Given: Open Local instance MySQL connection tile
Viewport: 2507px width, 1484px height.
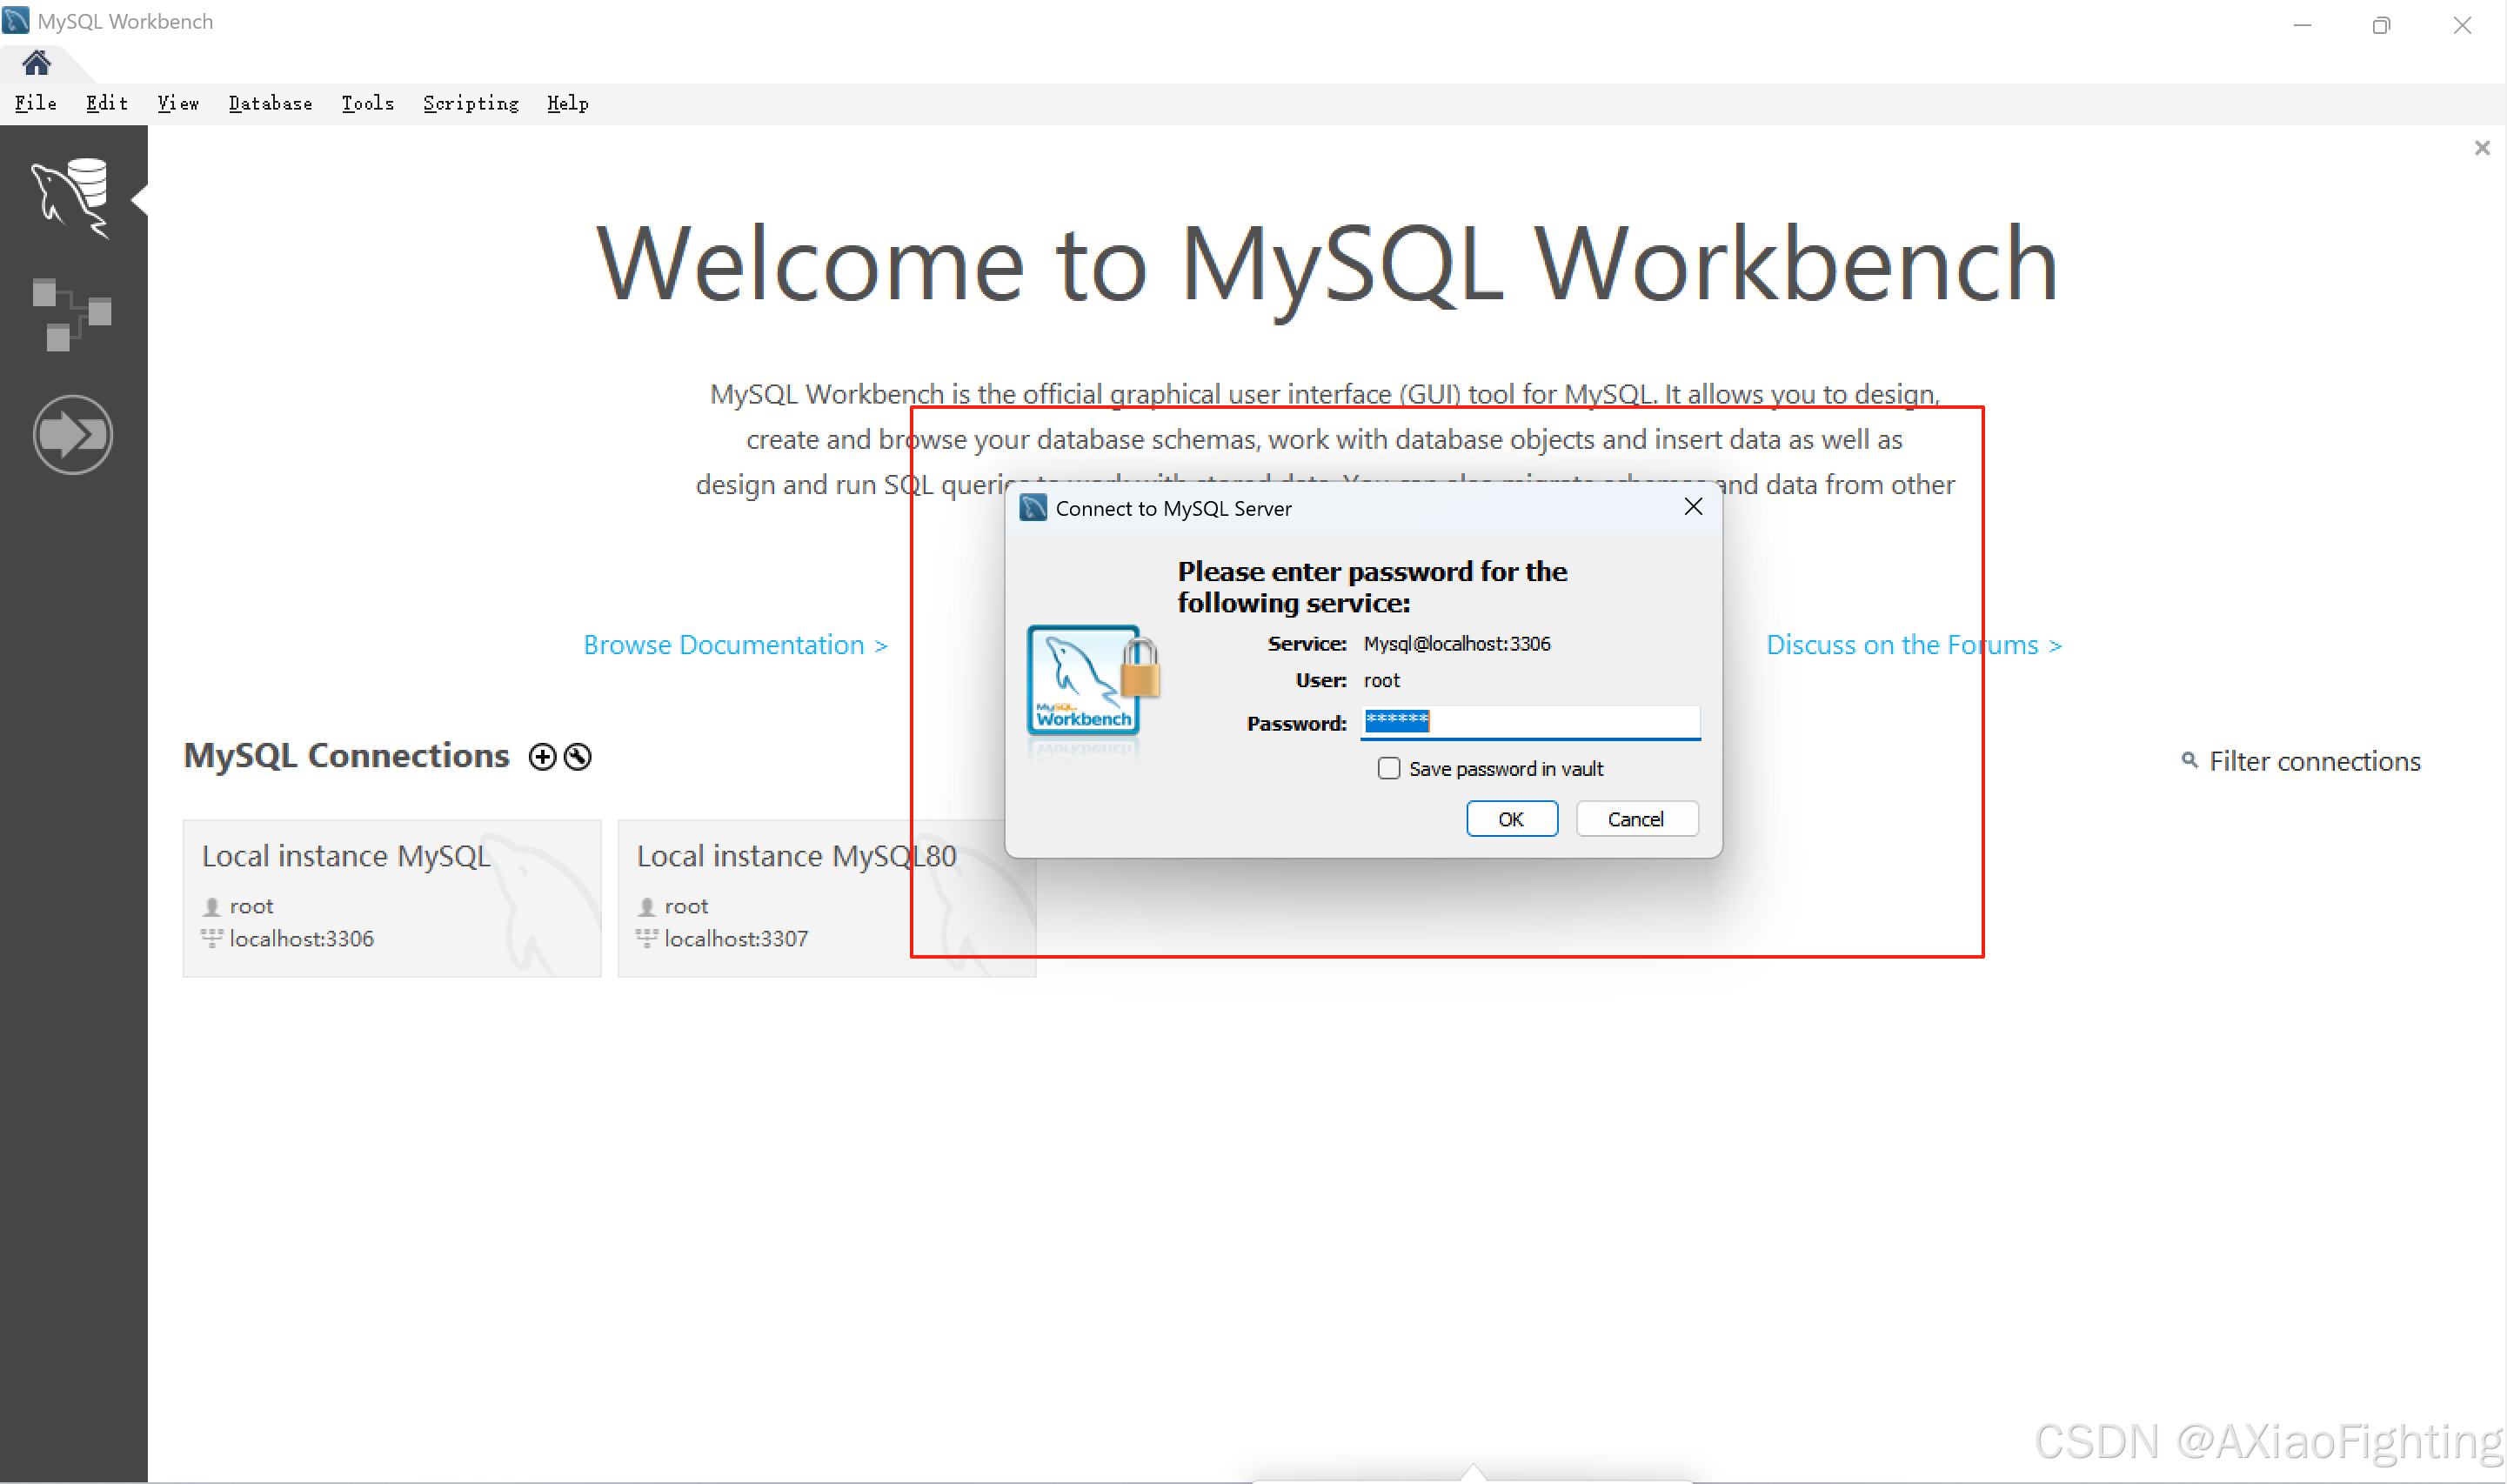Looking at the screenshot, I should point(391,897).
